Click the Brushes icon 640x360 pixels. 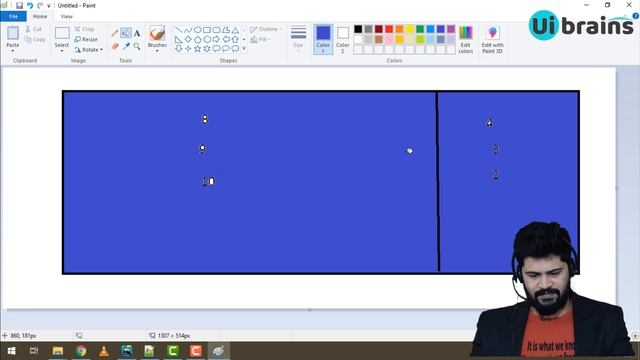(157, 33)
